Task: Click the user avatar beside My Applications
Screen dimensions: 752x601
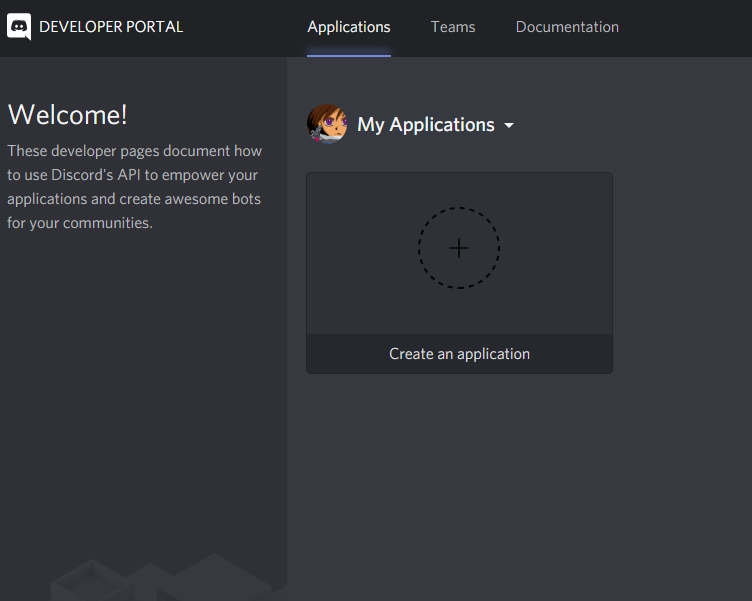Action: pyautogui.click(x=327, y=124)
